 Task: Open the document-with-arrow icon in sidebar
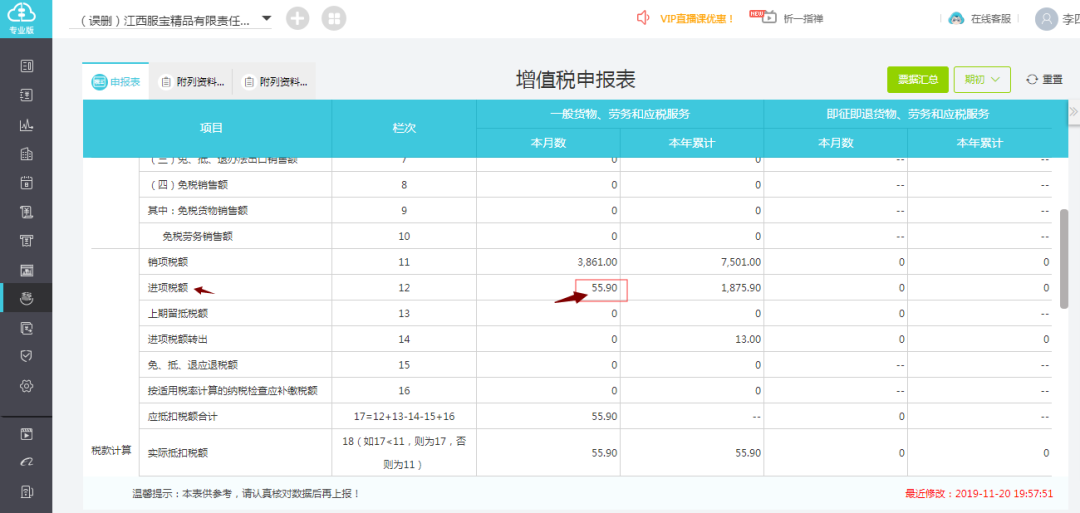click(27, 328)
